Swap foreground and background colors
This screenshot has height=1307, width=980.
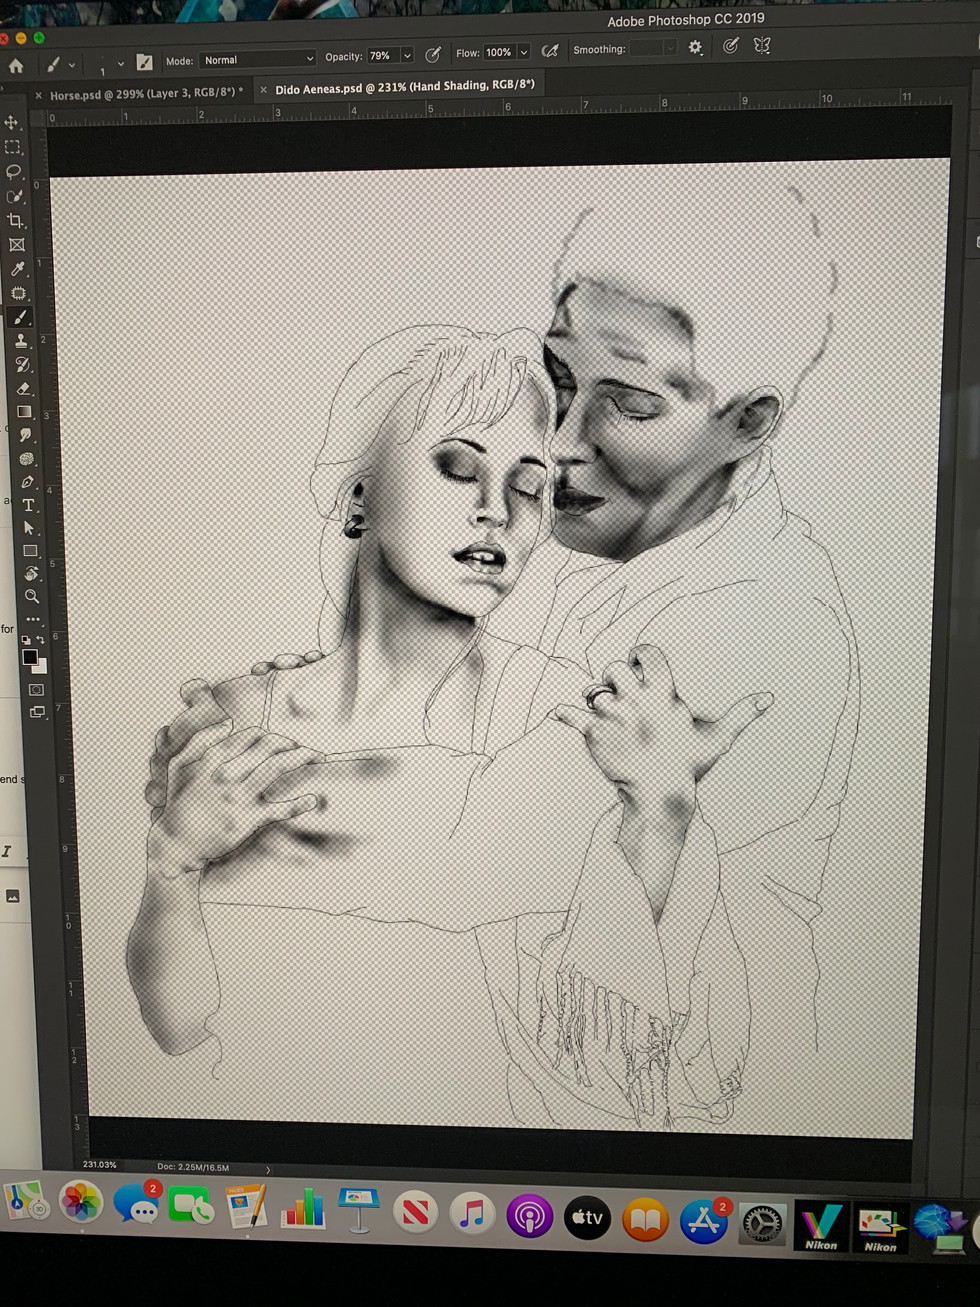pos(40,639)
